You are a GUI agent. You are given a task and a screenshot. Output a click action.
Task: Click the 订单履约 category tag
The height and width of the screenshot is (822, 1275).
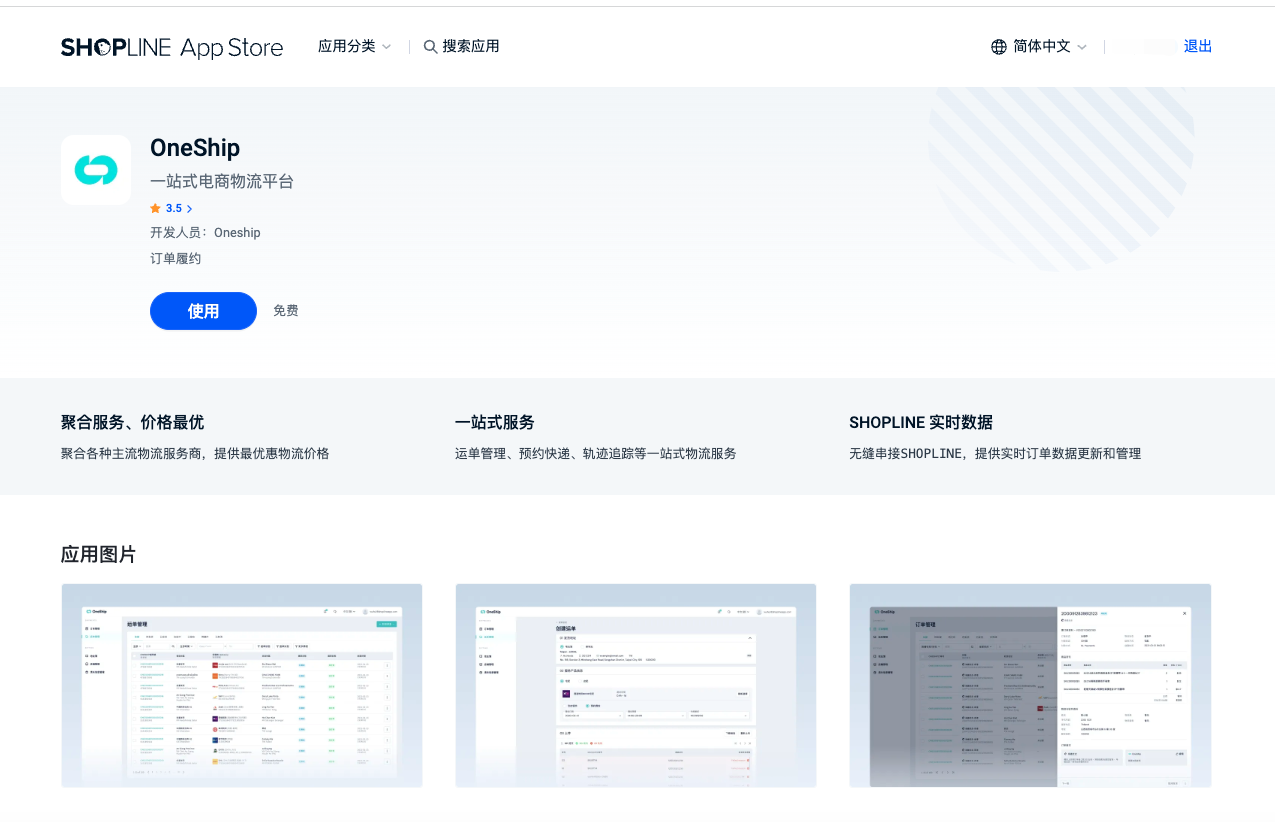176,259
